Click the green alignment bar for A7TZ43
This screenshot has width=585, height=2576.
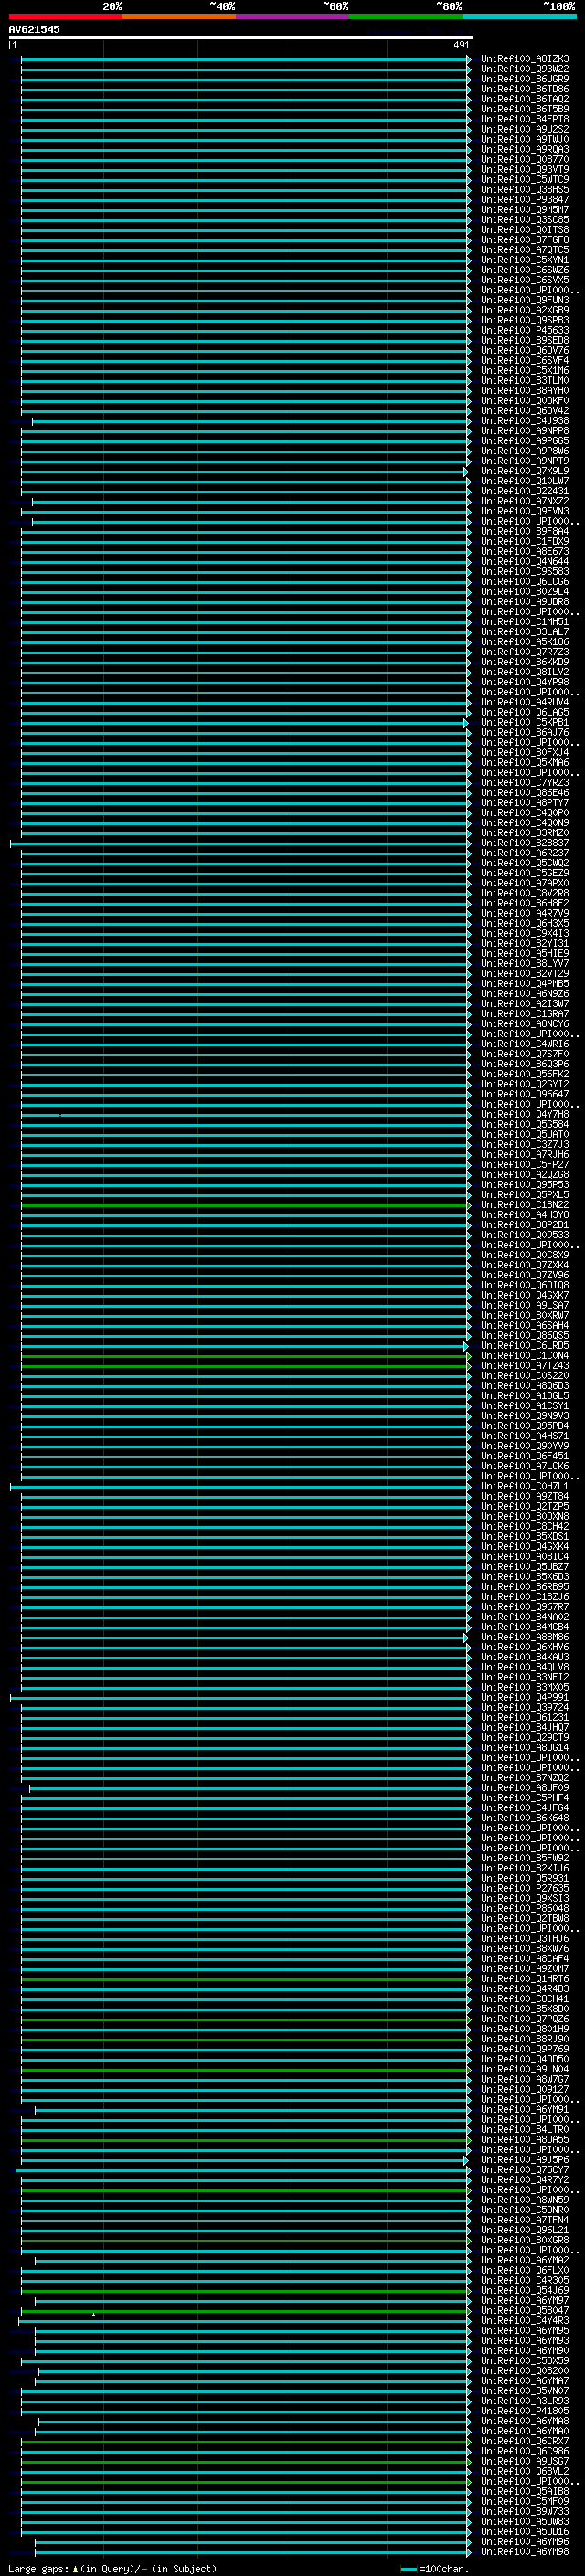(x=245, y=1365)
